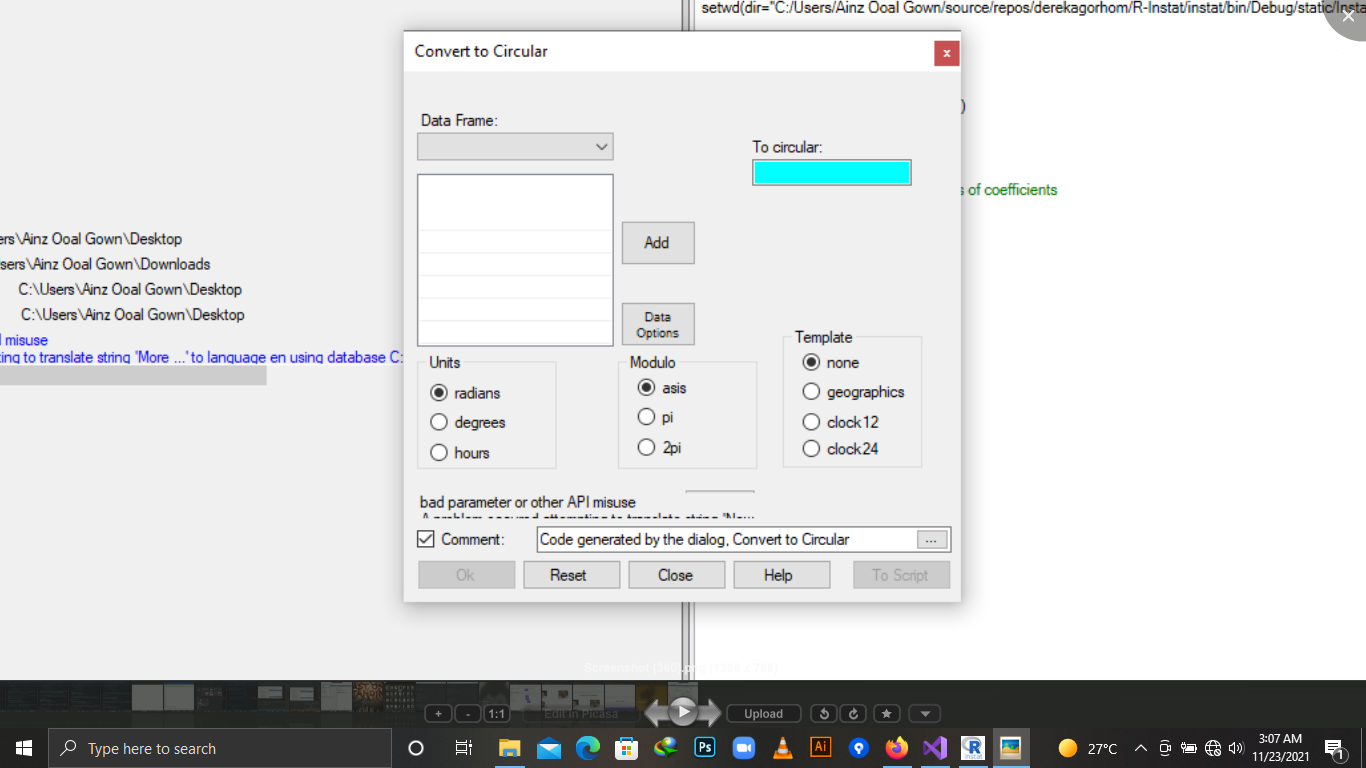Screen dimensions: 1366x768
Task: Rotate the photo clockwise in Picasa
Action: [x=852, y=713]
